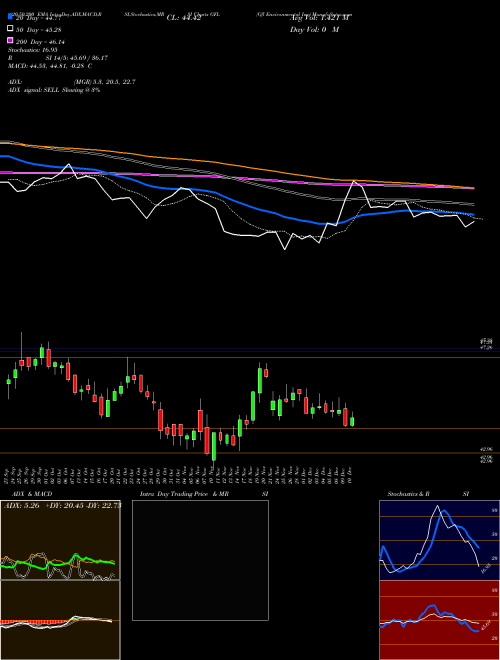Open the MACD histogram chart panel

[x=60, y=620]
